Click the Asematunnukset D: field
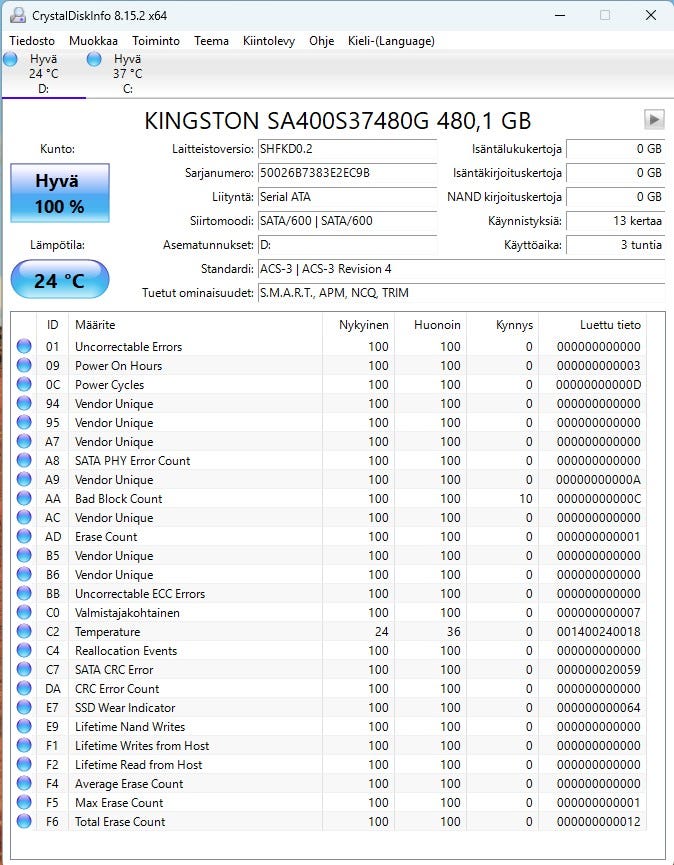The height and width of the screenshot is (865, 674). pyautogui.click(x=347, y=245)
